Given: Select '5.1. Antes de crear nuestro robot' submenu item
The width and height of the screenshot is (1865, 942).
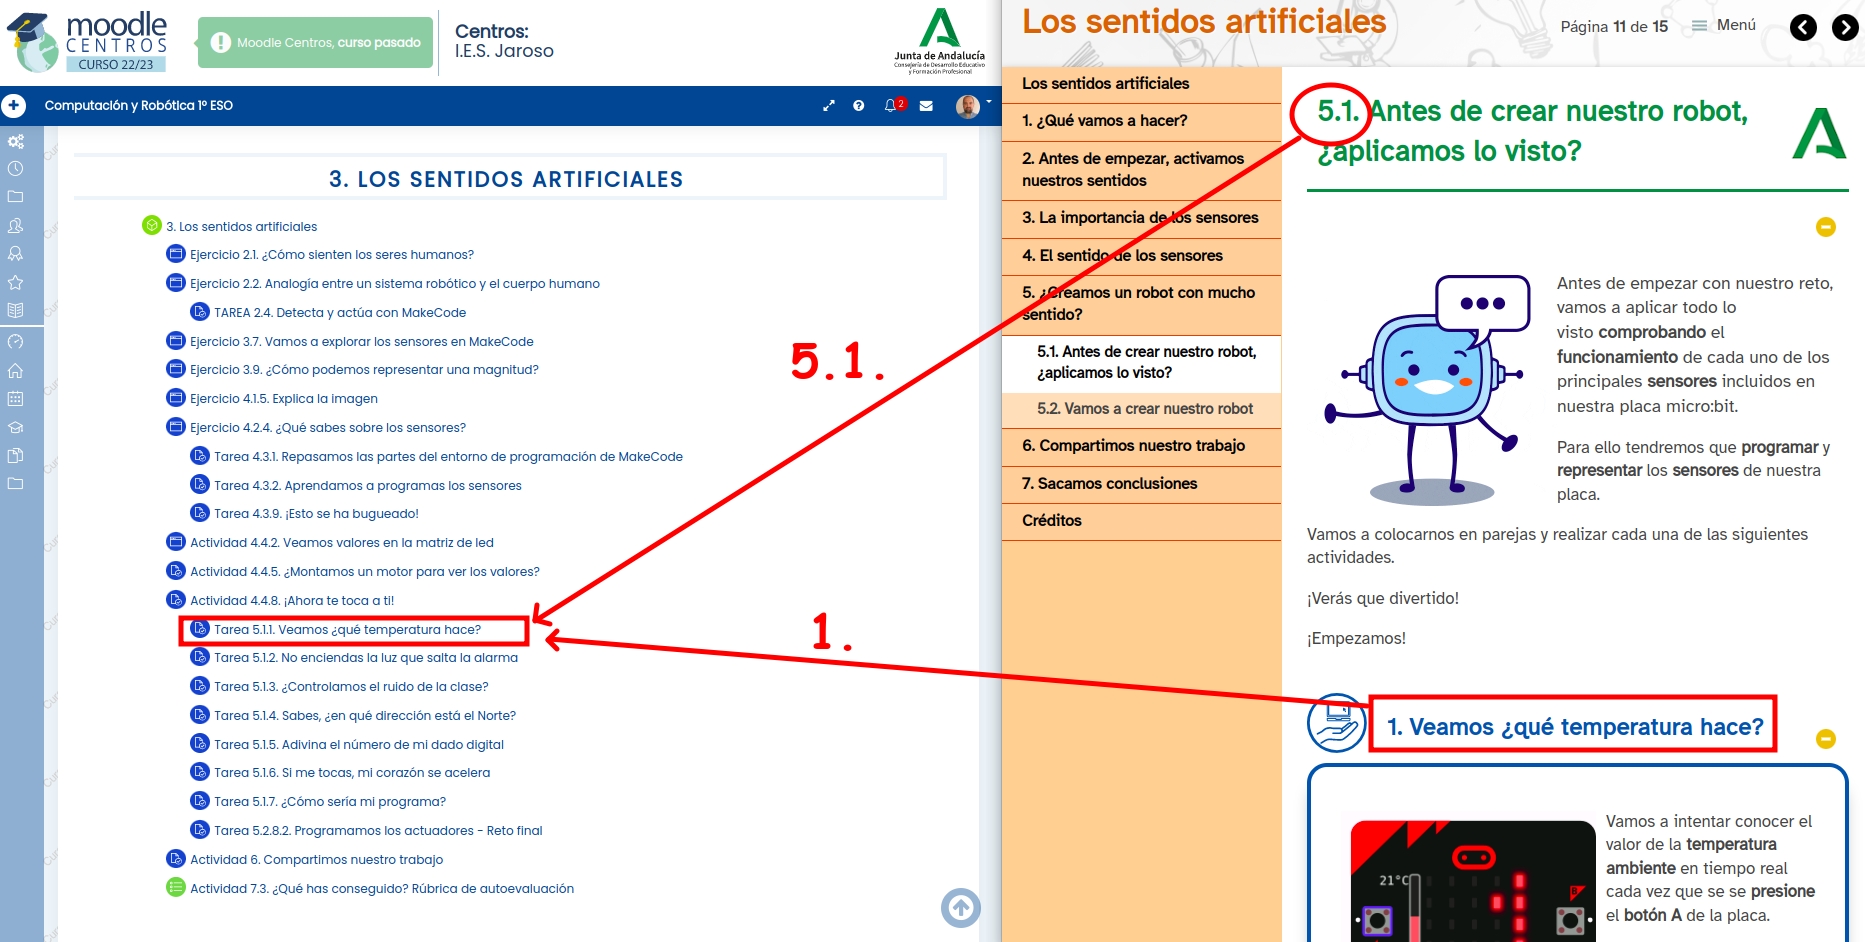Looking at the screenshot, I should [x=1141, y=362].
